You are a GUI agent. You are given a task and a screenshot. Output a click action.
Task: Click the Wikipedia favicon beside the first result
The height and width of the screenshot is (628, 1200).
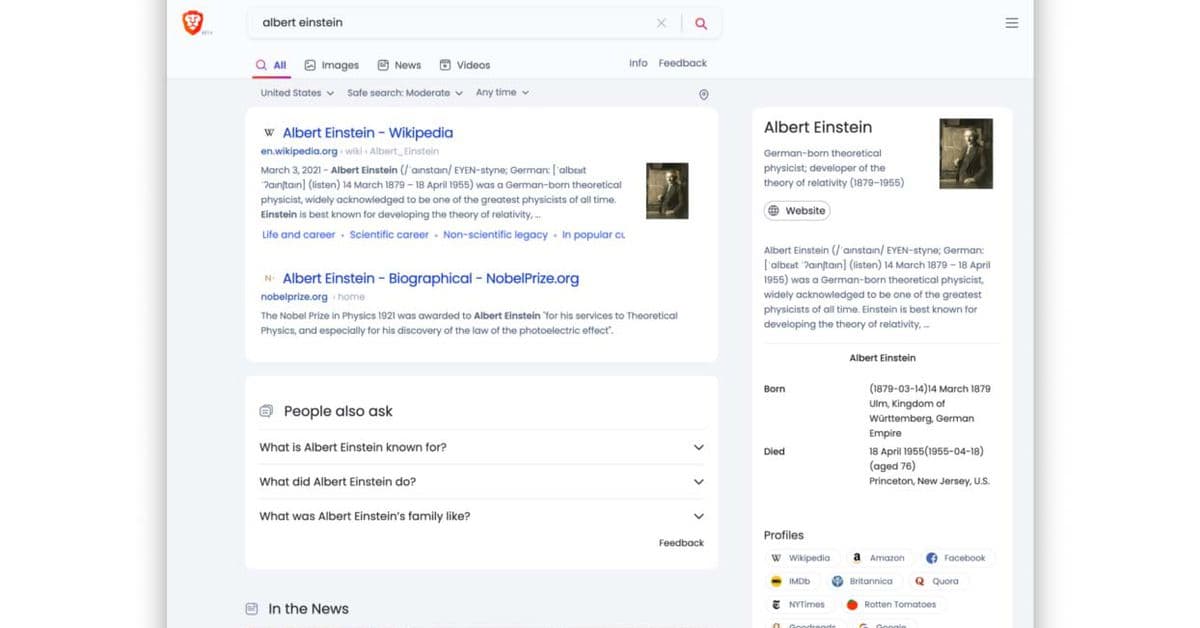pos(269,133)
